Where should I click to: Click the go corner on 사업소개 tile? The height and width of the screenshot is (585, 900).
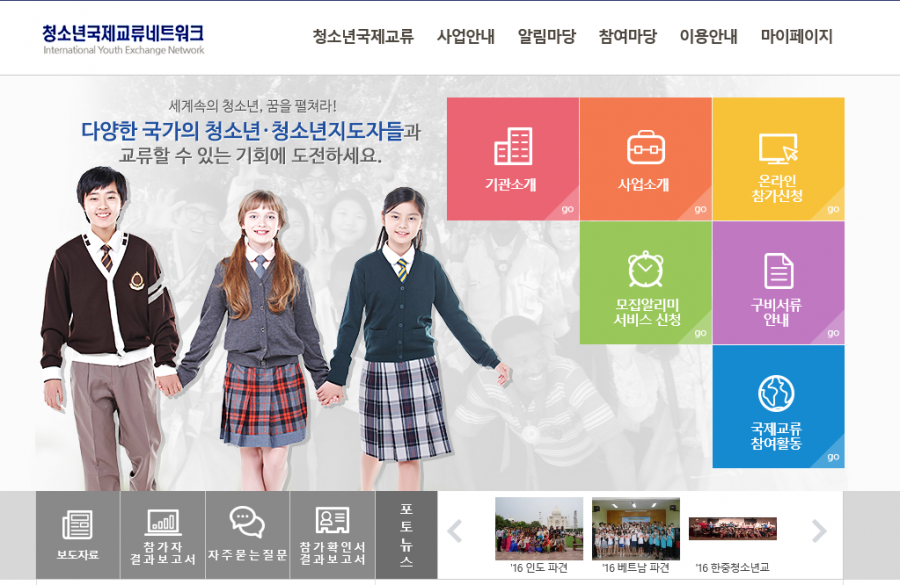[700, 209]
